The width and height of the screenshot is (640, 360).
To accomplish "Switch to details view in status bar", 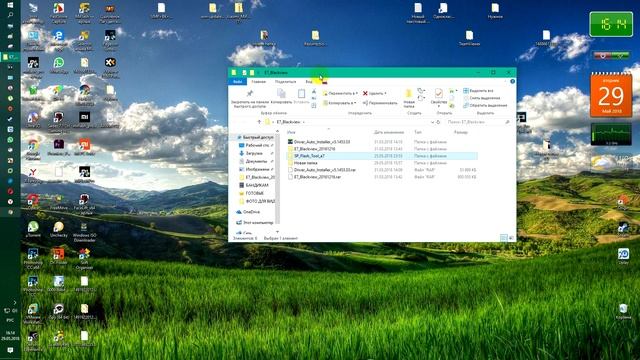I will (504, 238).
